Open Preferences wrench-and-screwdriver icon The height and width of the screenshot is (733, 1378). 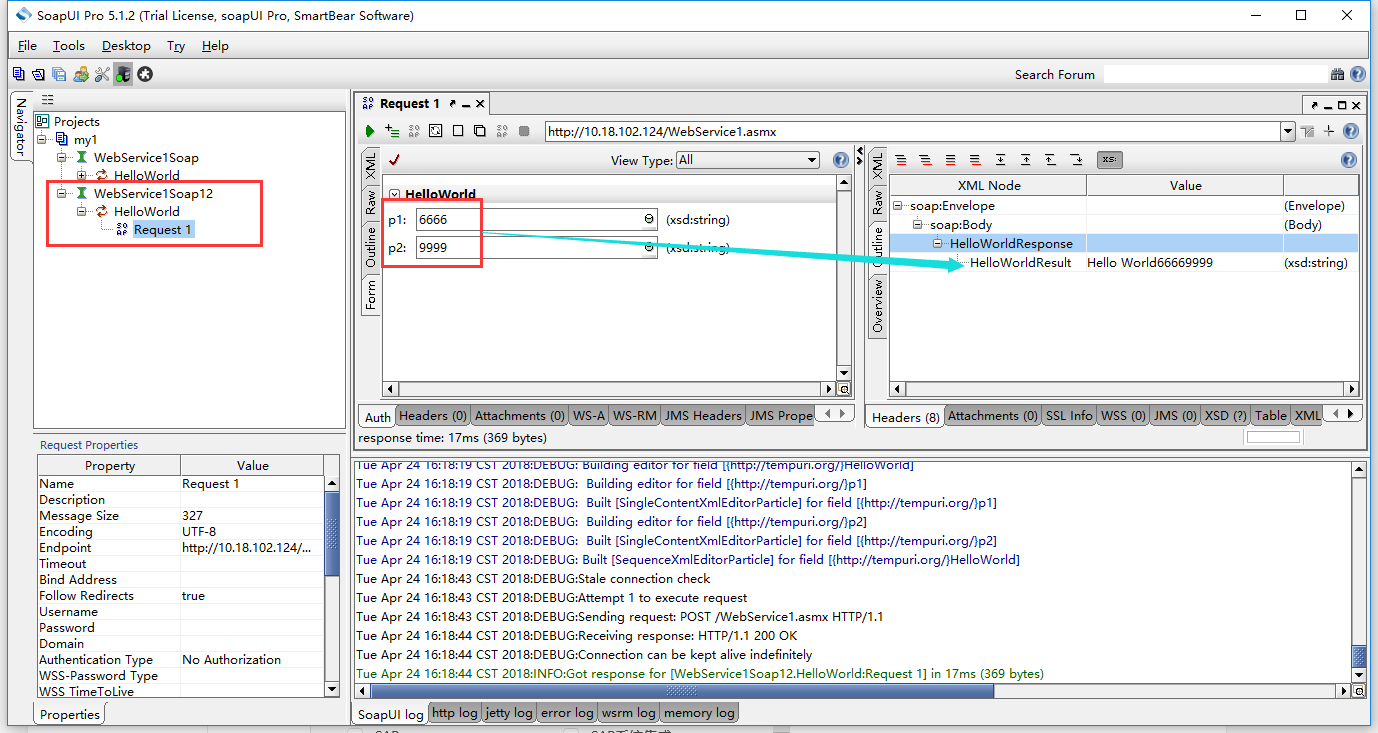pos(101,74)
